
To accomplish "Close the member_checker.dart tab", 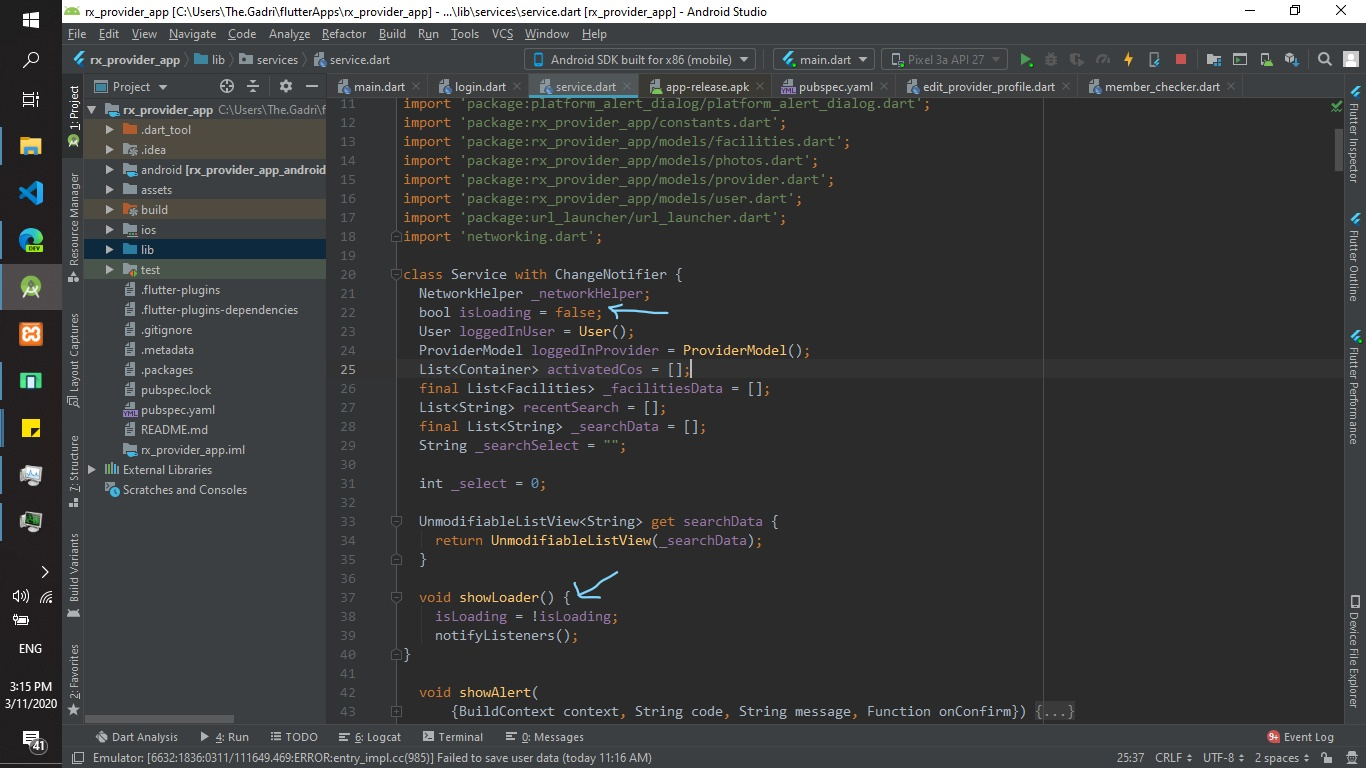I will point(1230,87).
